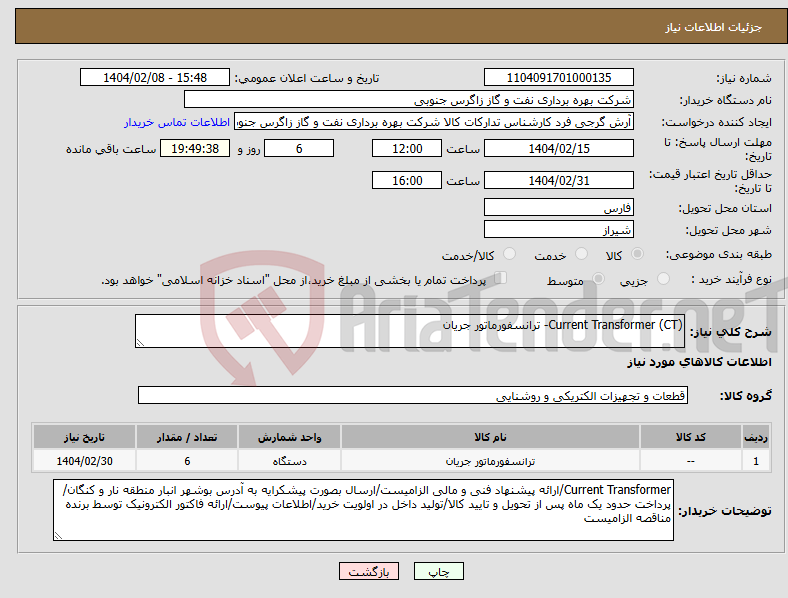Viewport: 788px width, 598px height.
Task: Click the ردیف column header
Action: click(x=756, y=437)
